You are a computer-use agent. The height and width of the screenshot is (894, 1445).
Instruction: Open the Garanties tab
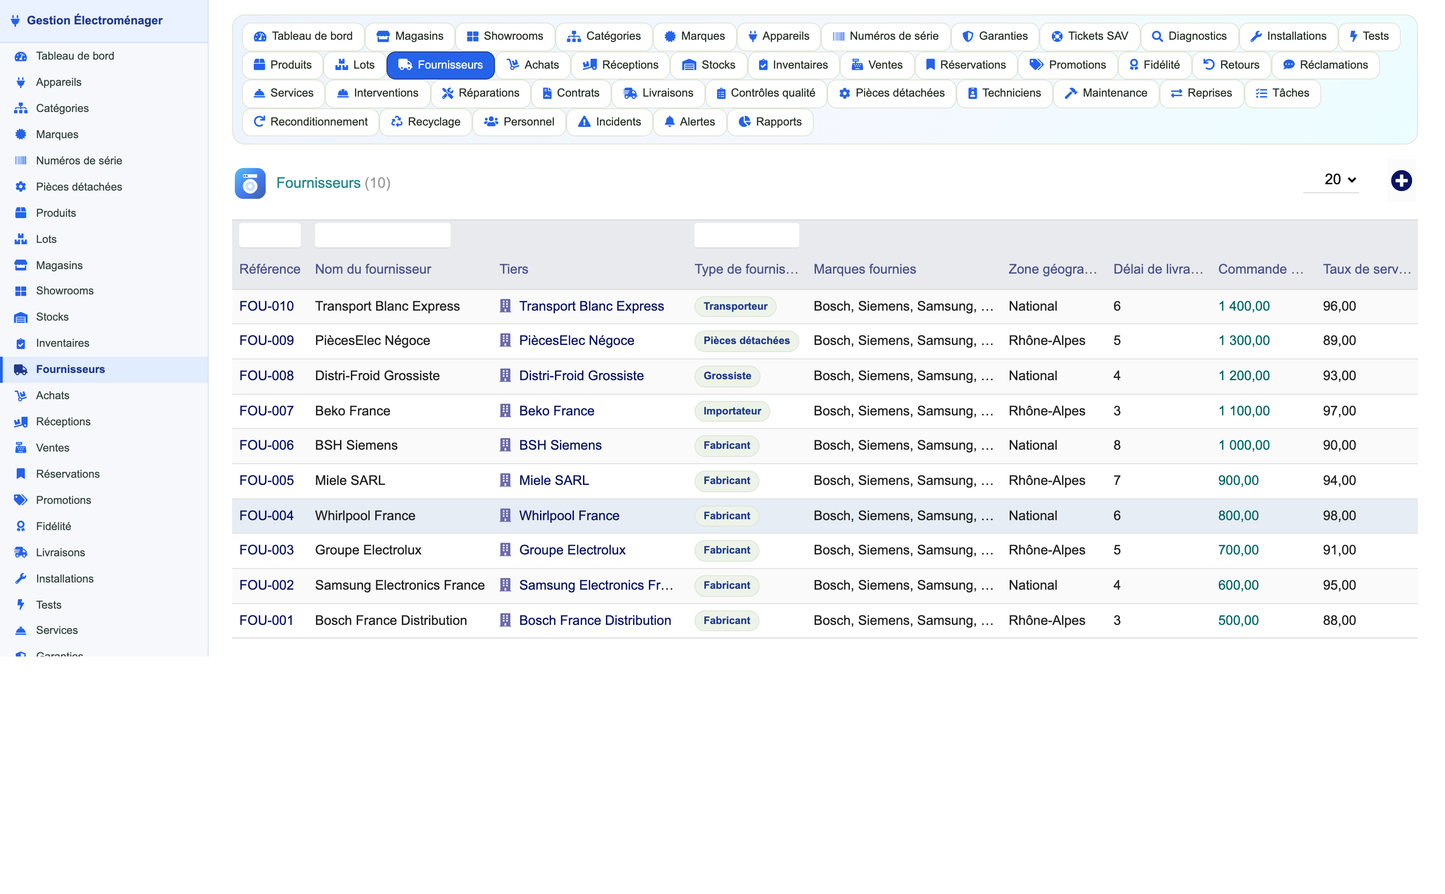point(995,36)
